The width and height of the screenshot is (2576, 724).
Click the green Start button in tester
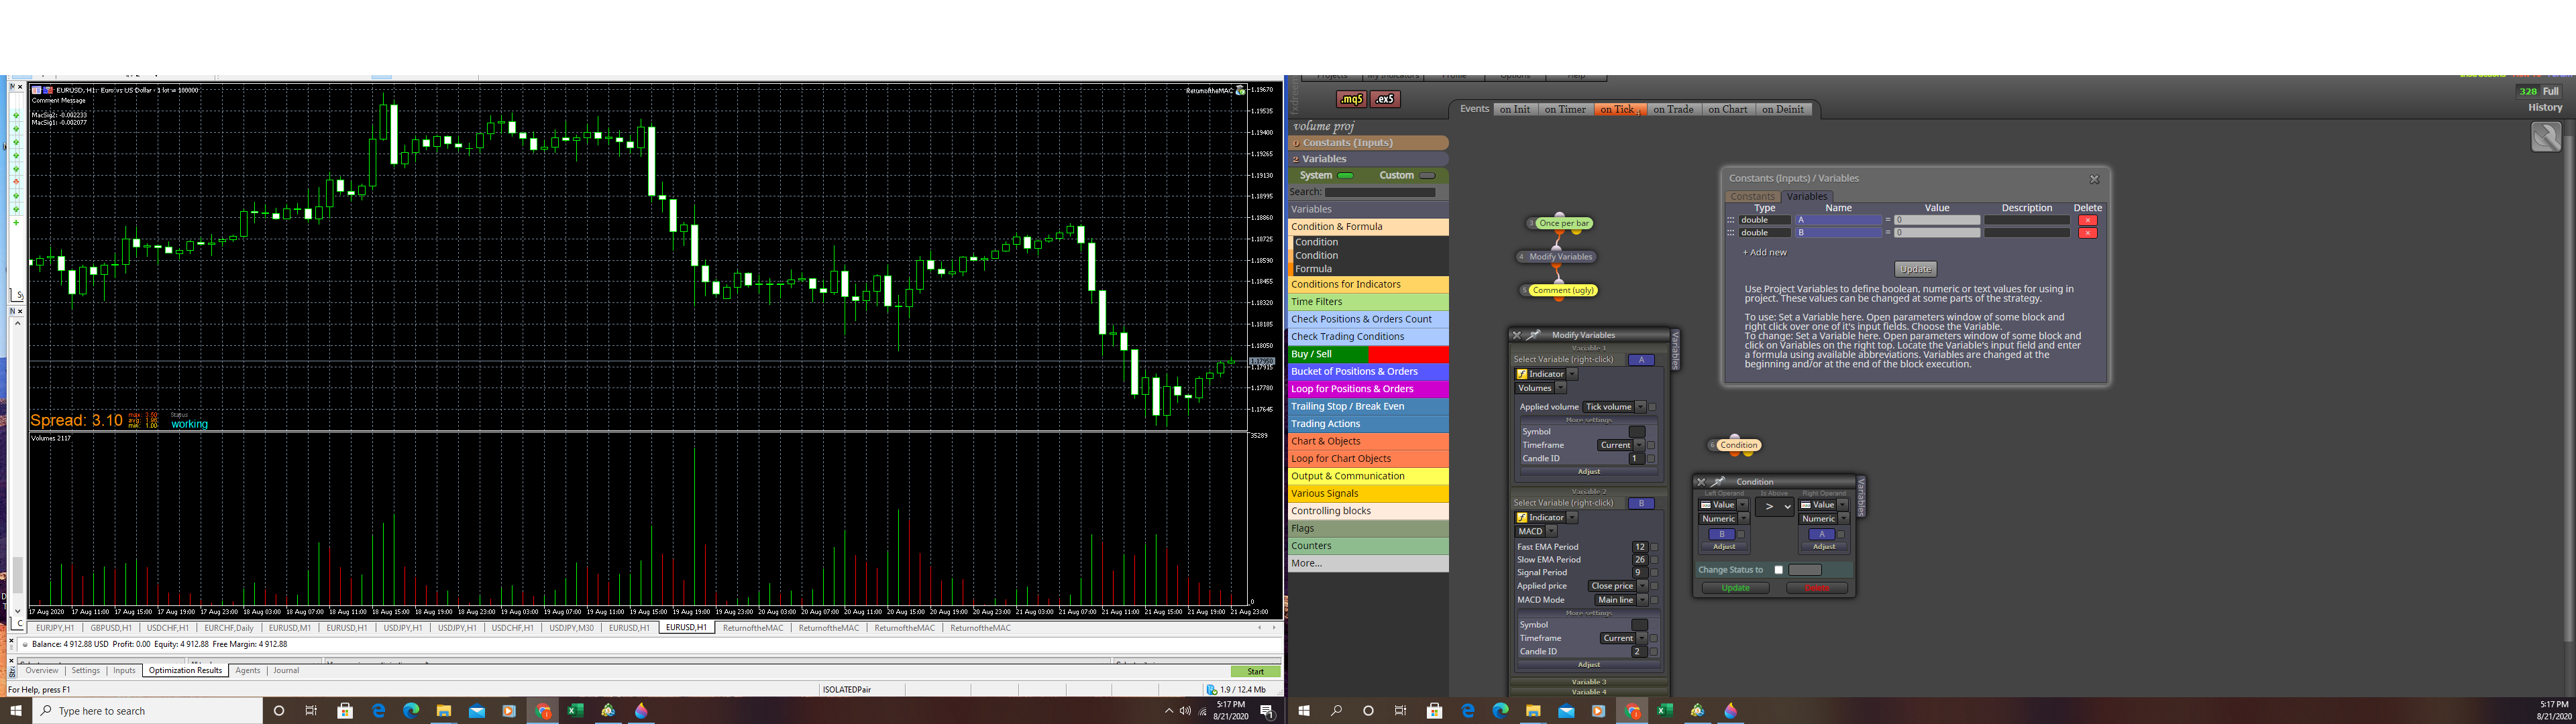(1255, 672)
